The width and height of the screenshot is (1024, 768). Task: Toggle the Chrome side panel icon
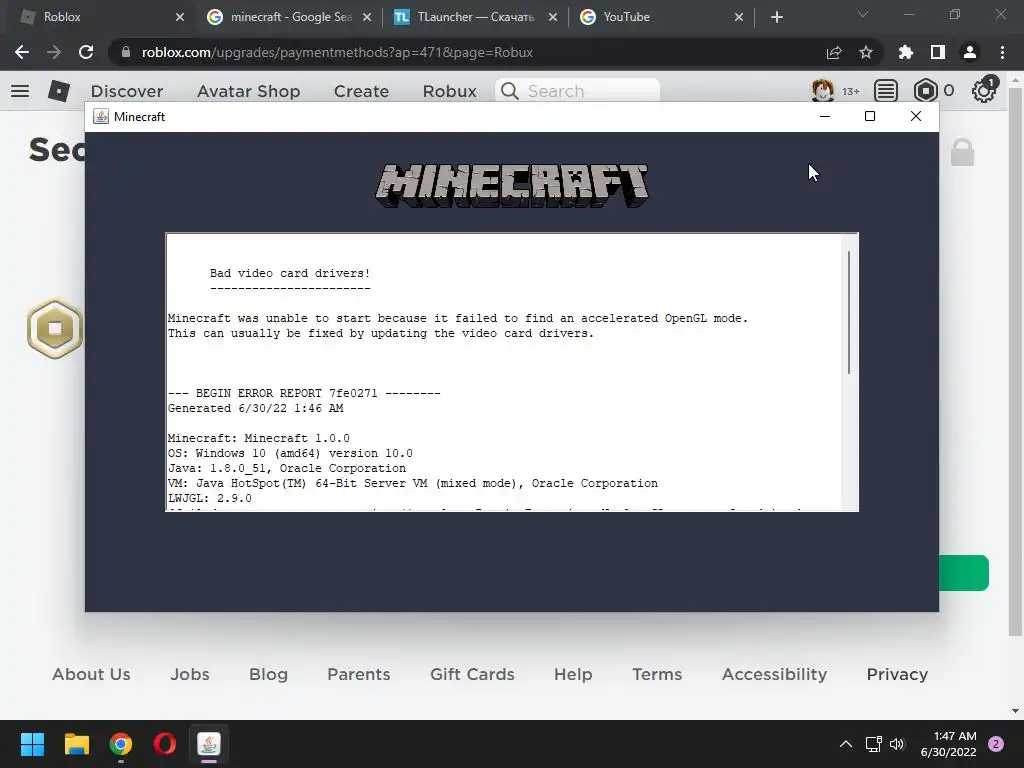pos(938,52)
